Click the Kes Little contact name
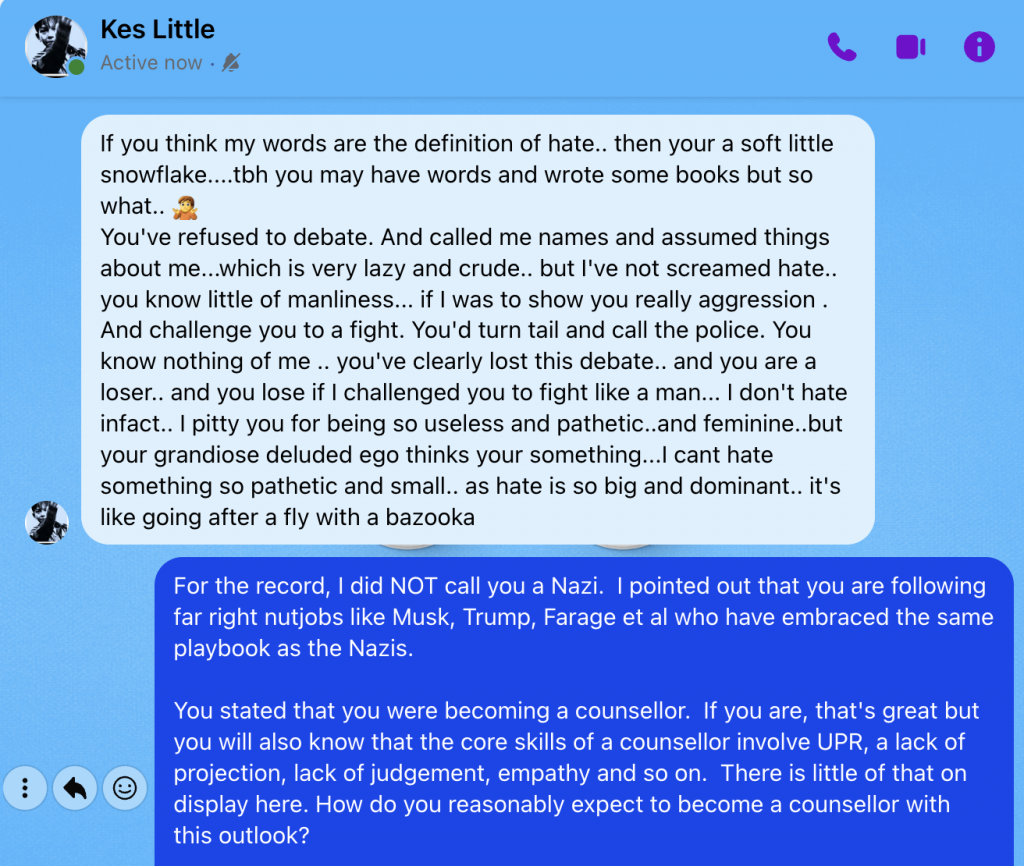Image resolution: width=1024 pixels, height=866 pixels. click(x=158, y=30)
